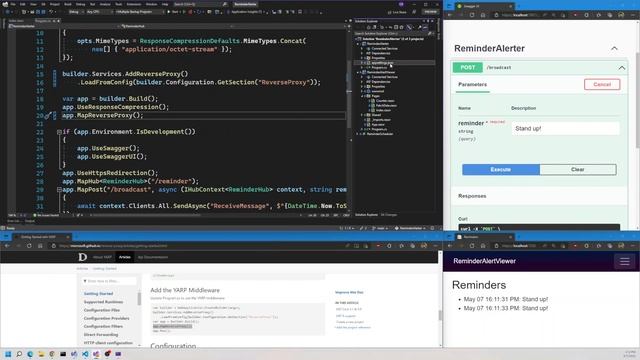
Task: Open the Edit menu in Visual Studio
Action: [22, 4]
